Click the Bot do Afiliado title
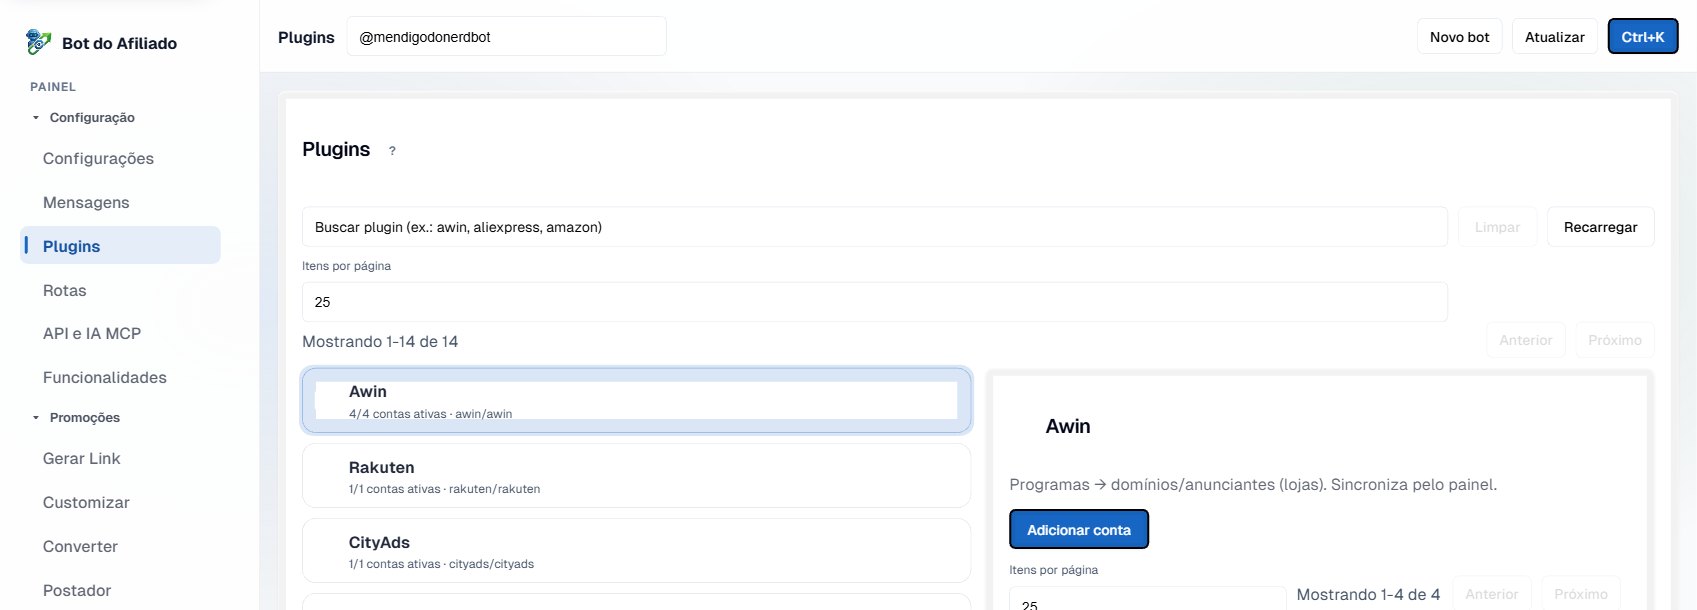 point(119,43)
